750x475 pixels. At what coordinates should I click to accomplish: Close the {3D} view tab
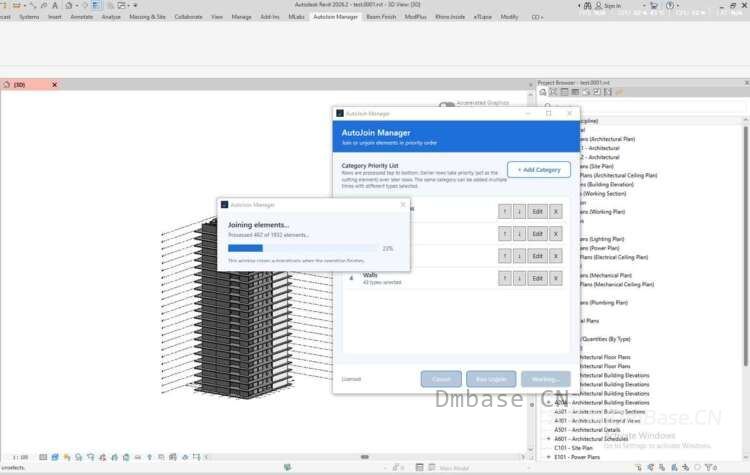coord(55,85)
